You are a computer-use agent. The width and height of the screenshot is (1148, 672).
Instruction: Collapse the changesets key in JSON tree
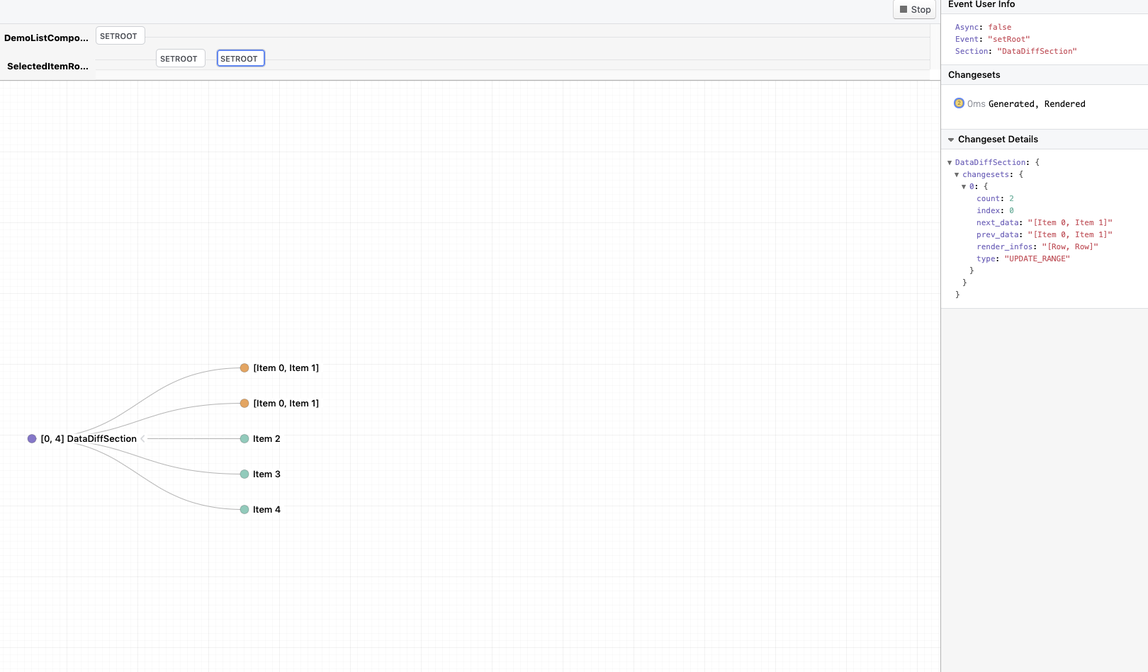pyautogui.click(x=957, y=175)
